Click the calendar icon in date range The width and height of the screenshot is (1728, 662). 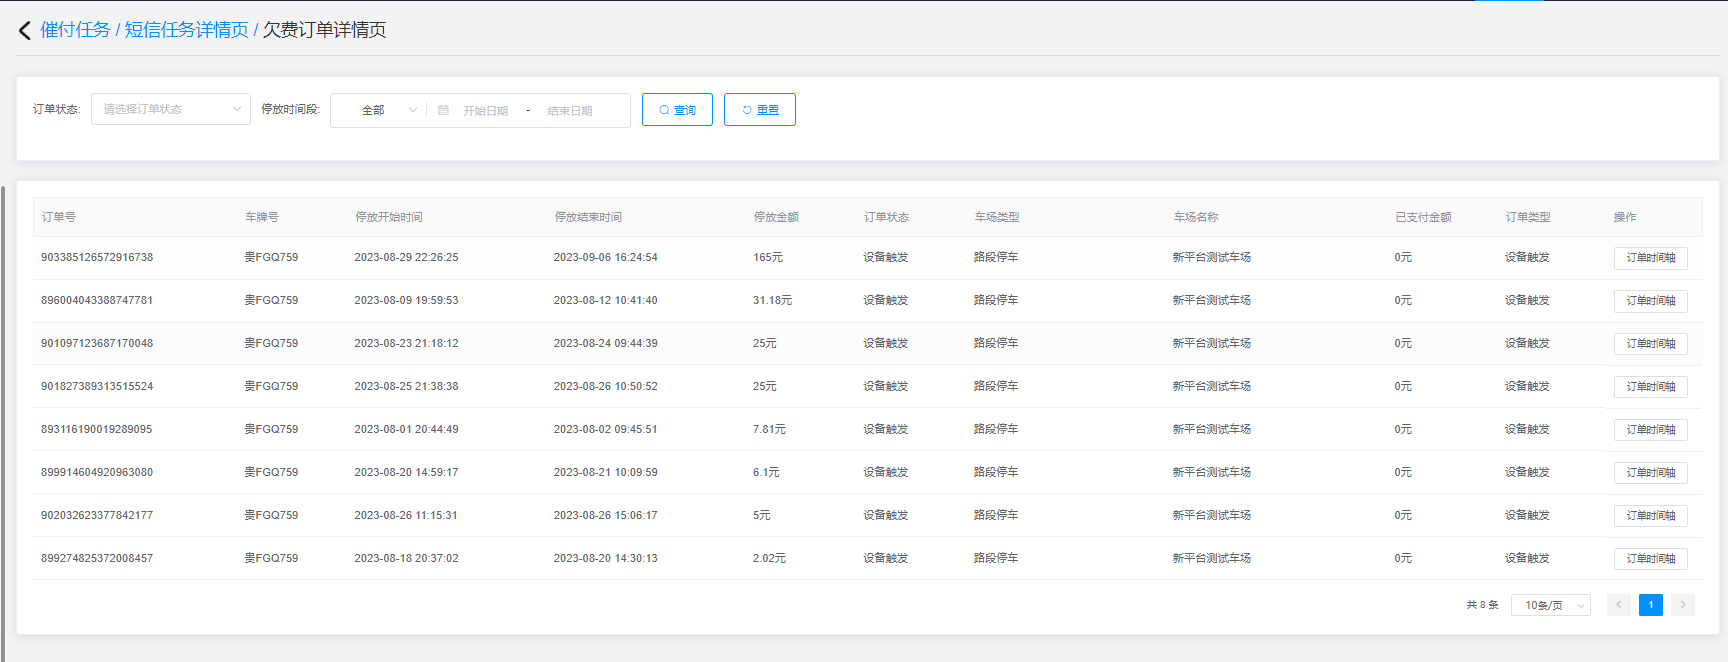(x=443, y=110)
